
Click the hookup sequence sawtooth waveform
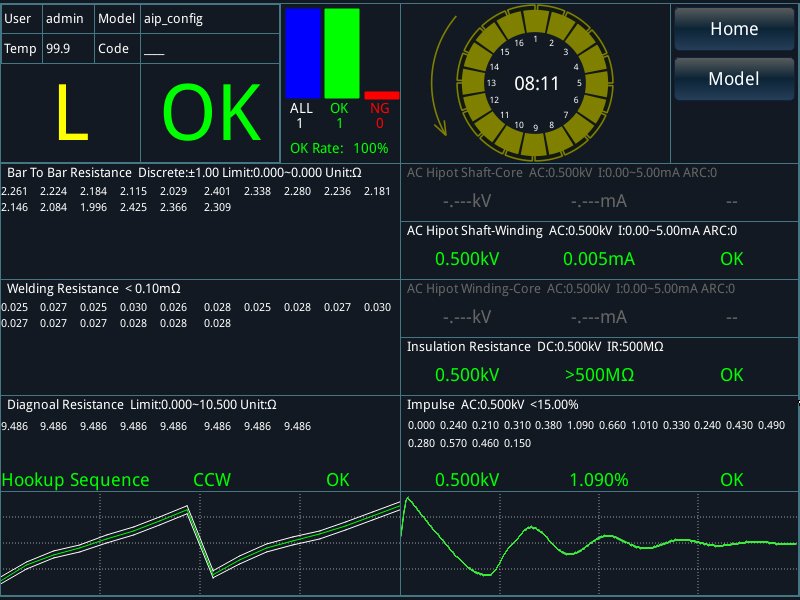tap(201, 543)
